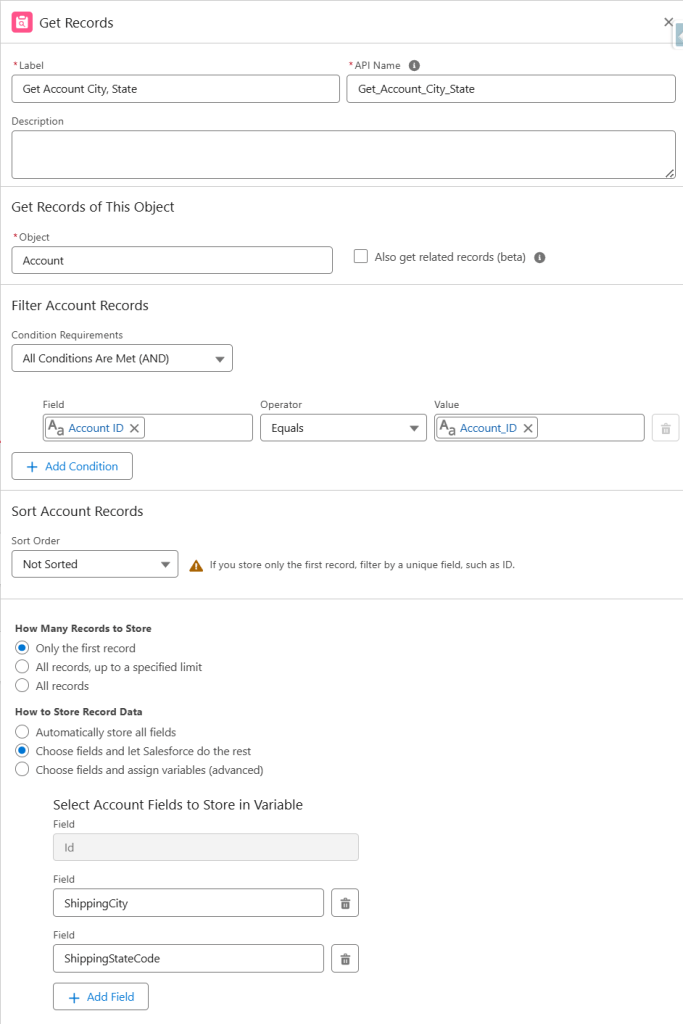Select All records, up to a specified limit
The image size is (683, 1024).
point(22,667)
